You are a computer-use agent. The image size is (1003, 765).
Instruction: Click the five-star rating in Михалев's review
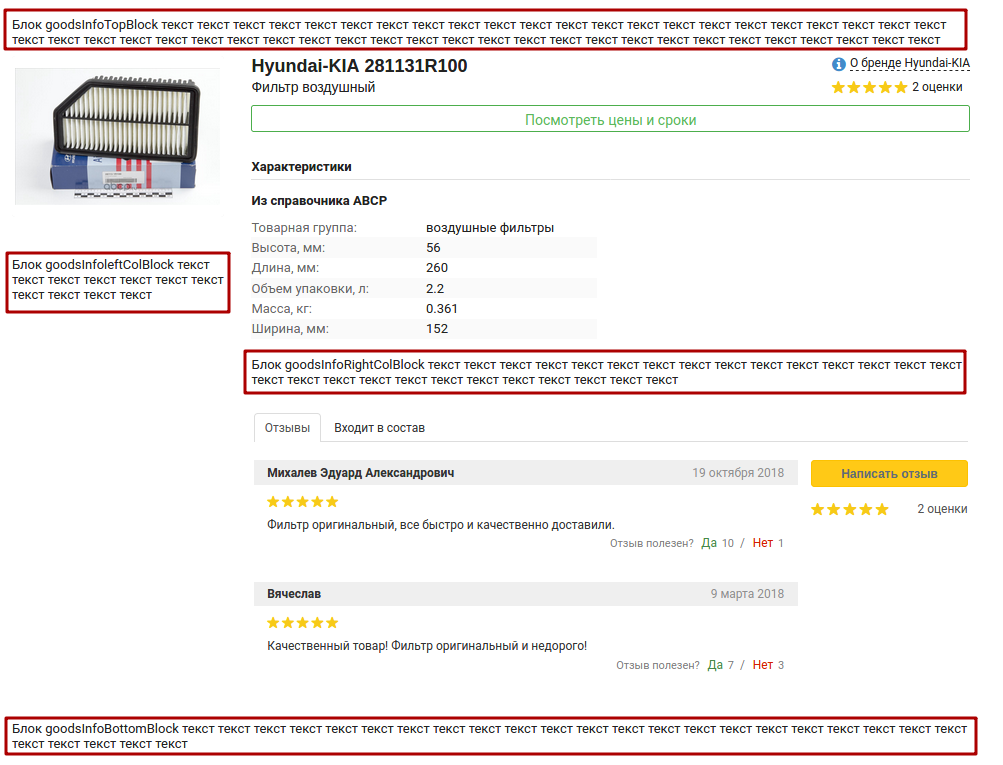303,501
